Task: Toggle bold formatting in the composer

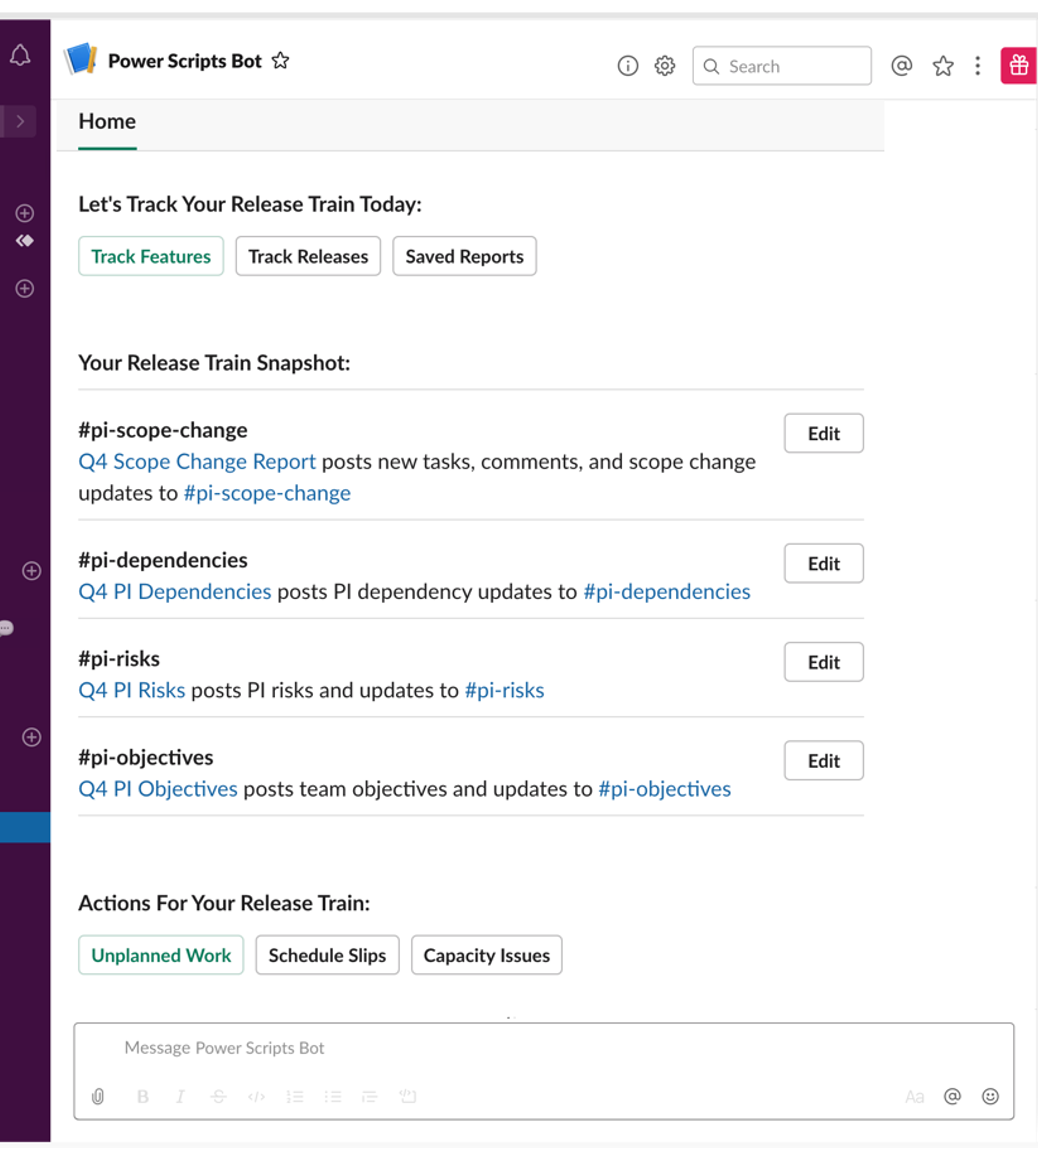Action: coord(143,1096)
